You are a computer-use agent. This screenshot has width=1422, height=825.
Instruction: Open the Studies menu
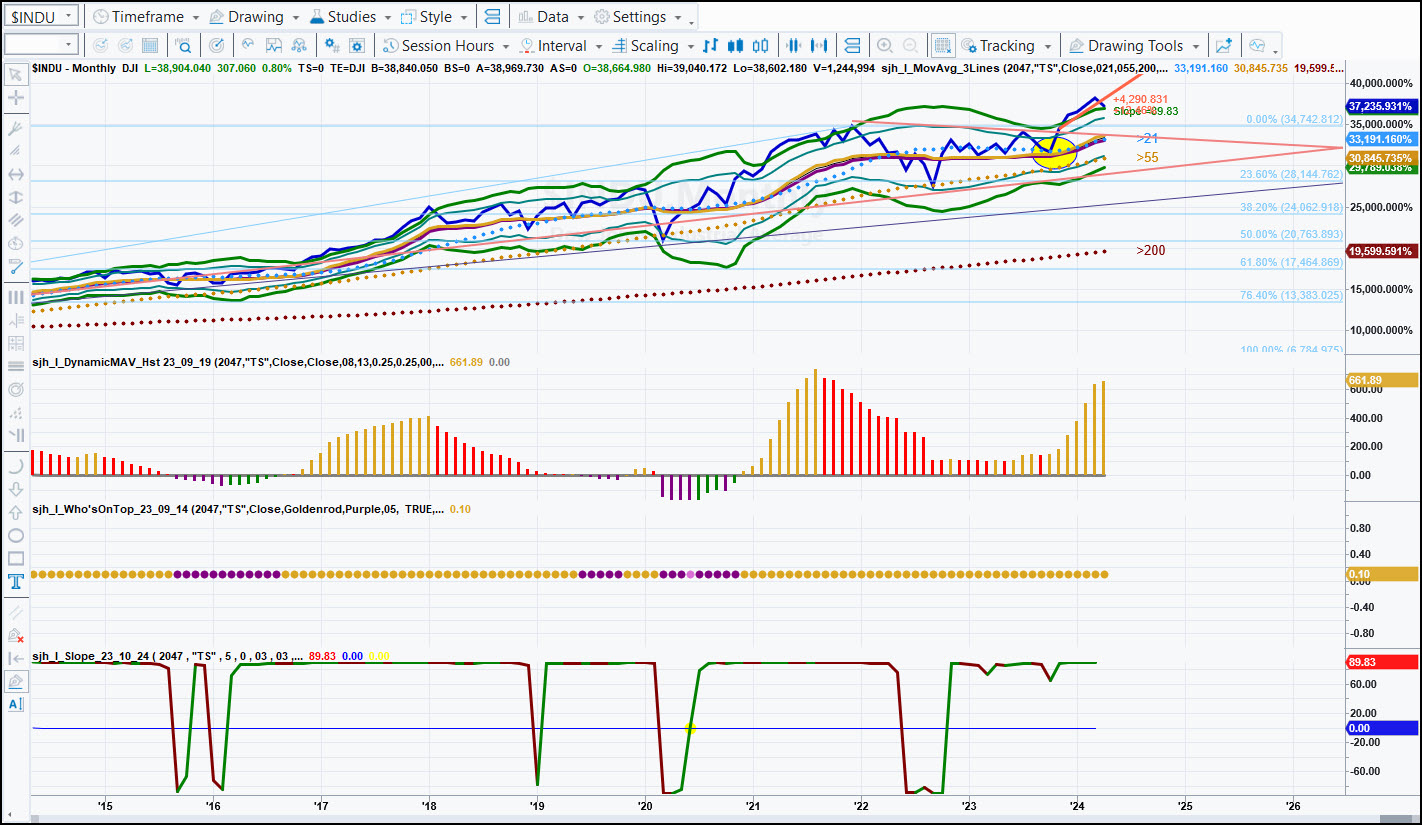[350, 17]
